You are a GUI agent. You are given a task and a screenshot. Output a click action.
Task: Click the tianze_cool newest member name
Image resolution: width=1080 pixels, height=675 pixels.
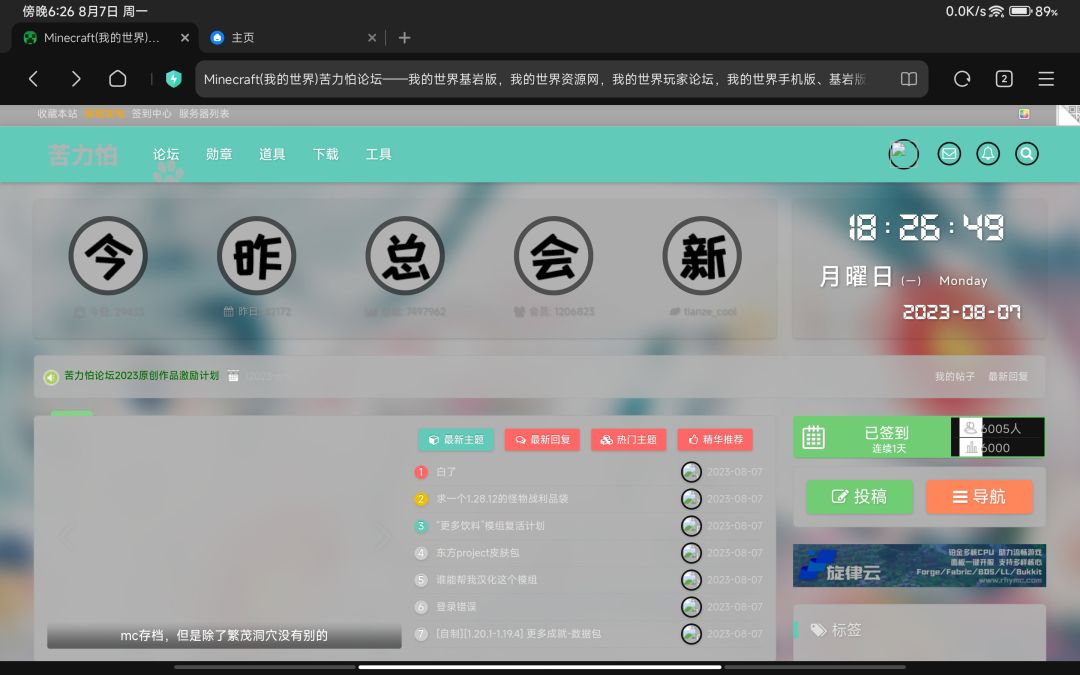710,312
